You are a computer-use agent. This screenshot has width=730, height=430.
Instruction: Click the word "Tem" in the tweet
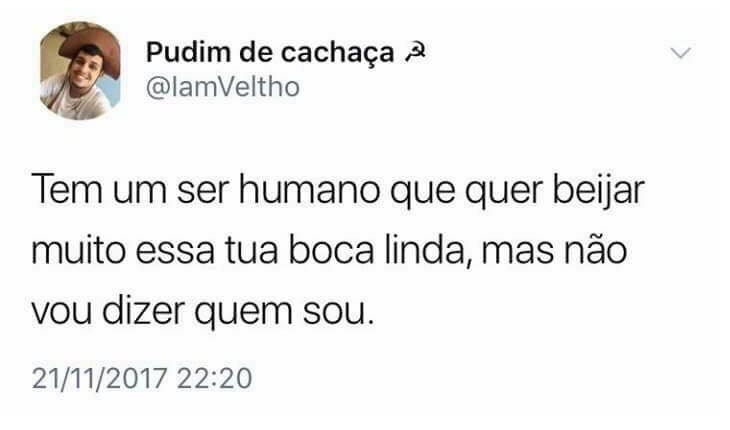67,189
